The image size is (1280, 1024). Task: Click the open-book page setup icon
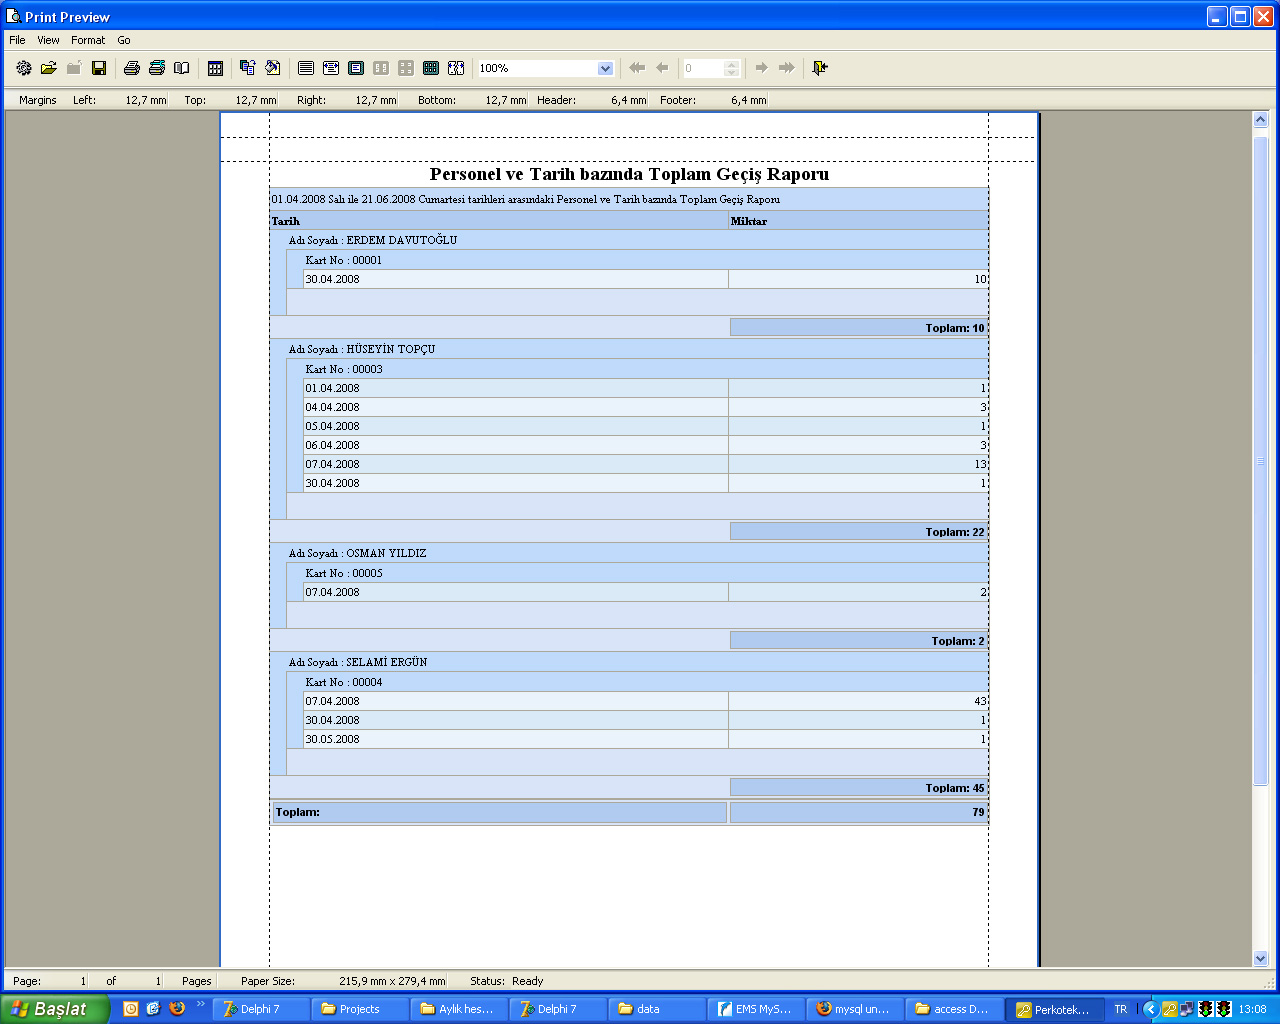pyautogui.click(x=181, y=68)
